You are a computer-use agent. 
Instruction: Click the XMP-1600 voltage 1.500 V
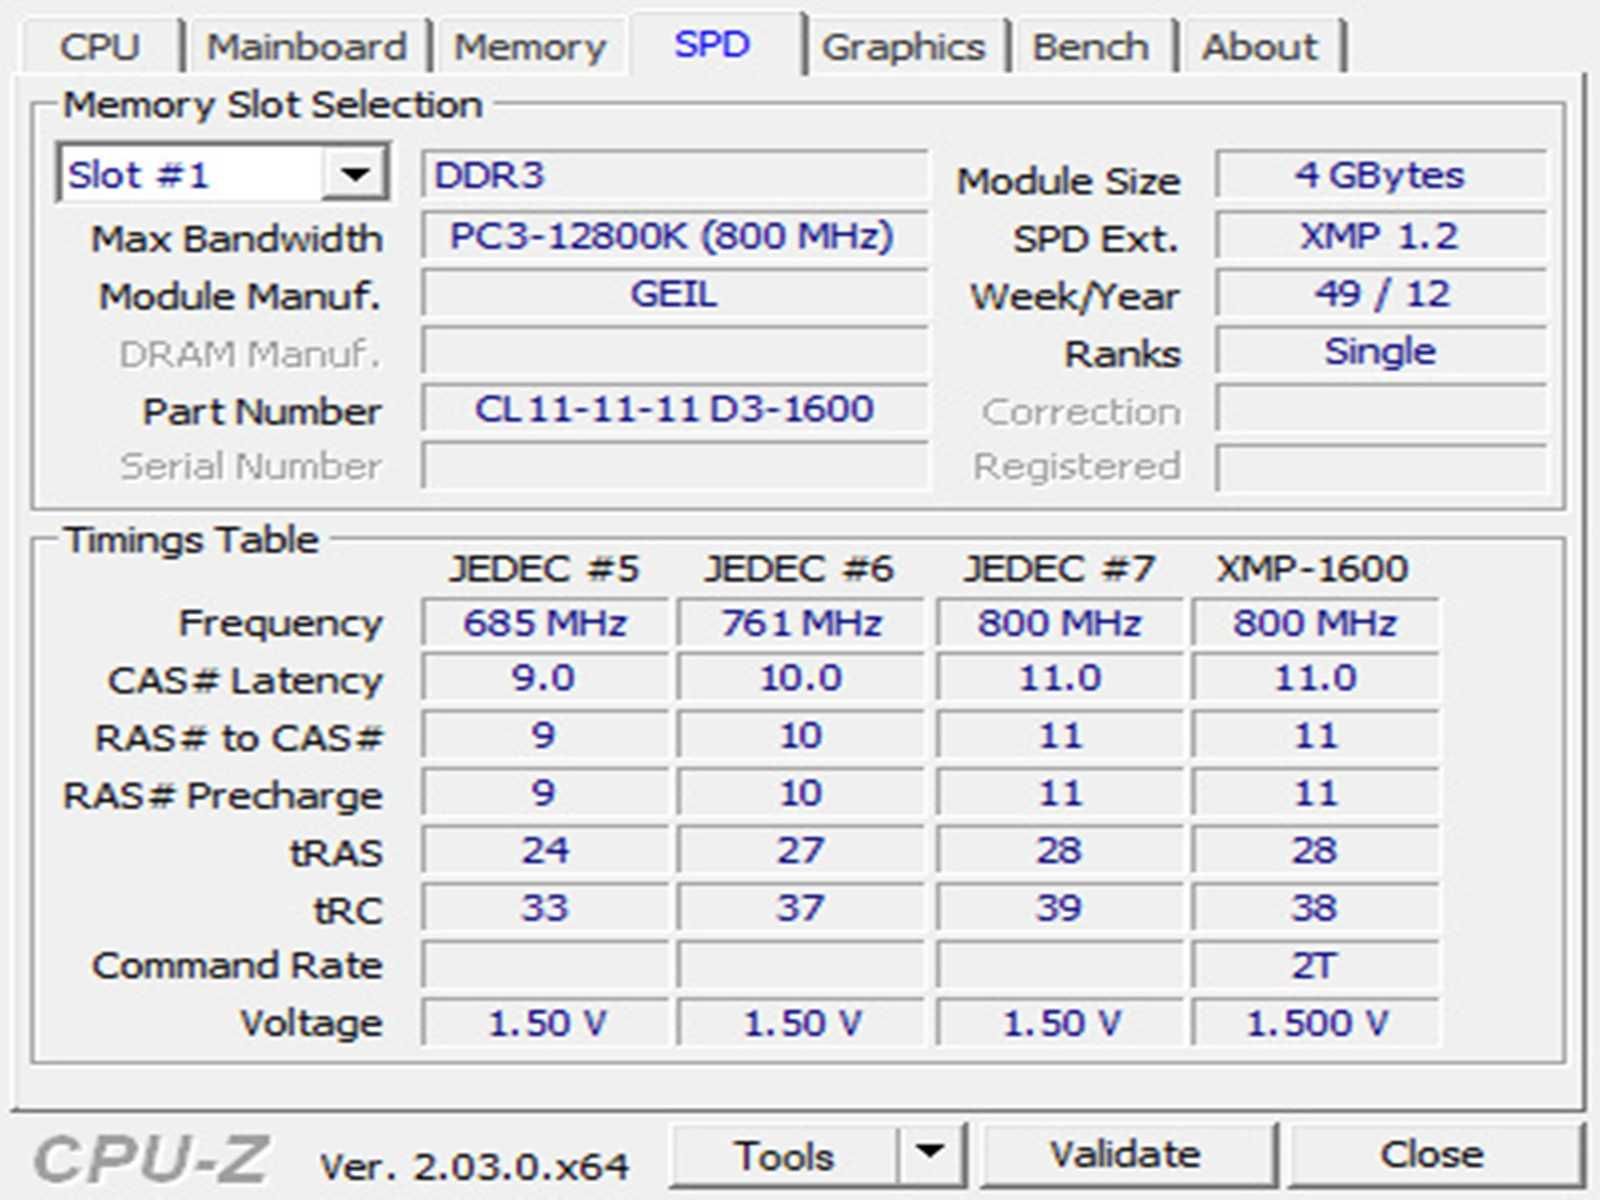[x=1316, y=1023]
